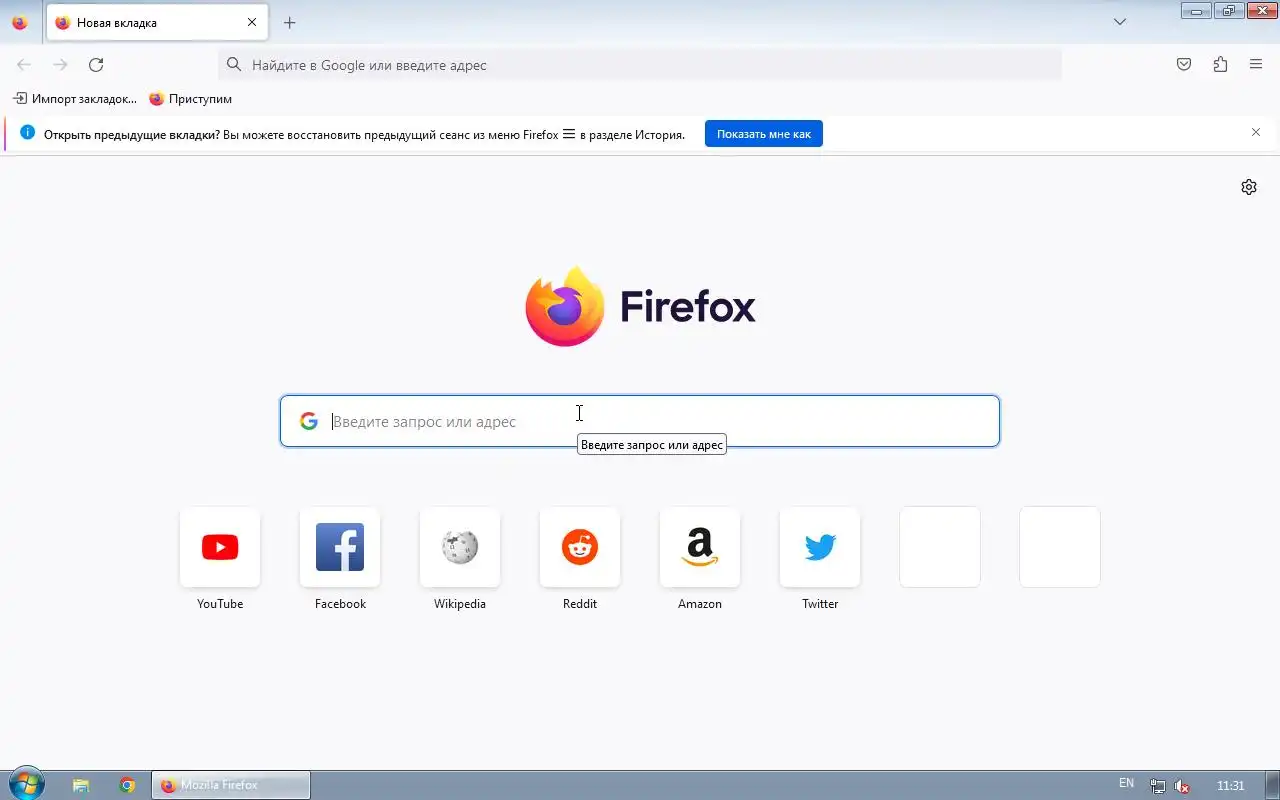Expand the list all tabs chevron

1120,22
